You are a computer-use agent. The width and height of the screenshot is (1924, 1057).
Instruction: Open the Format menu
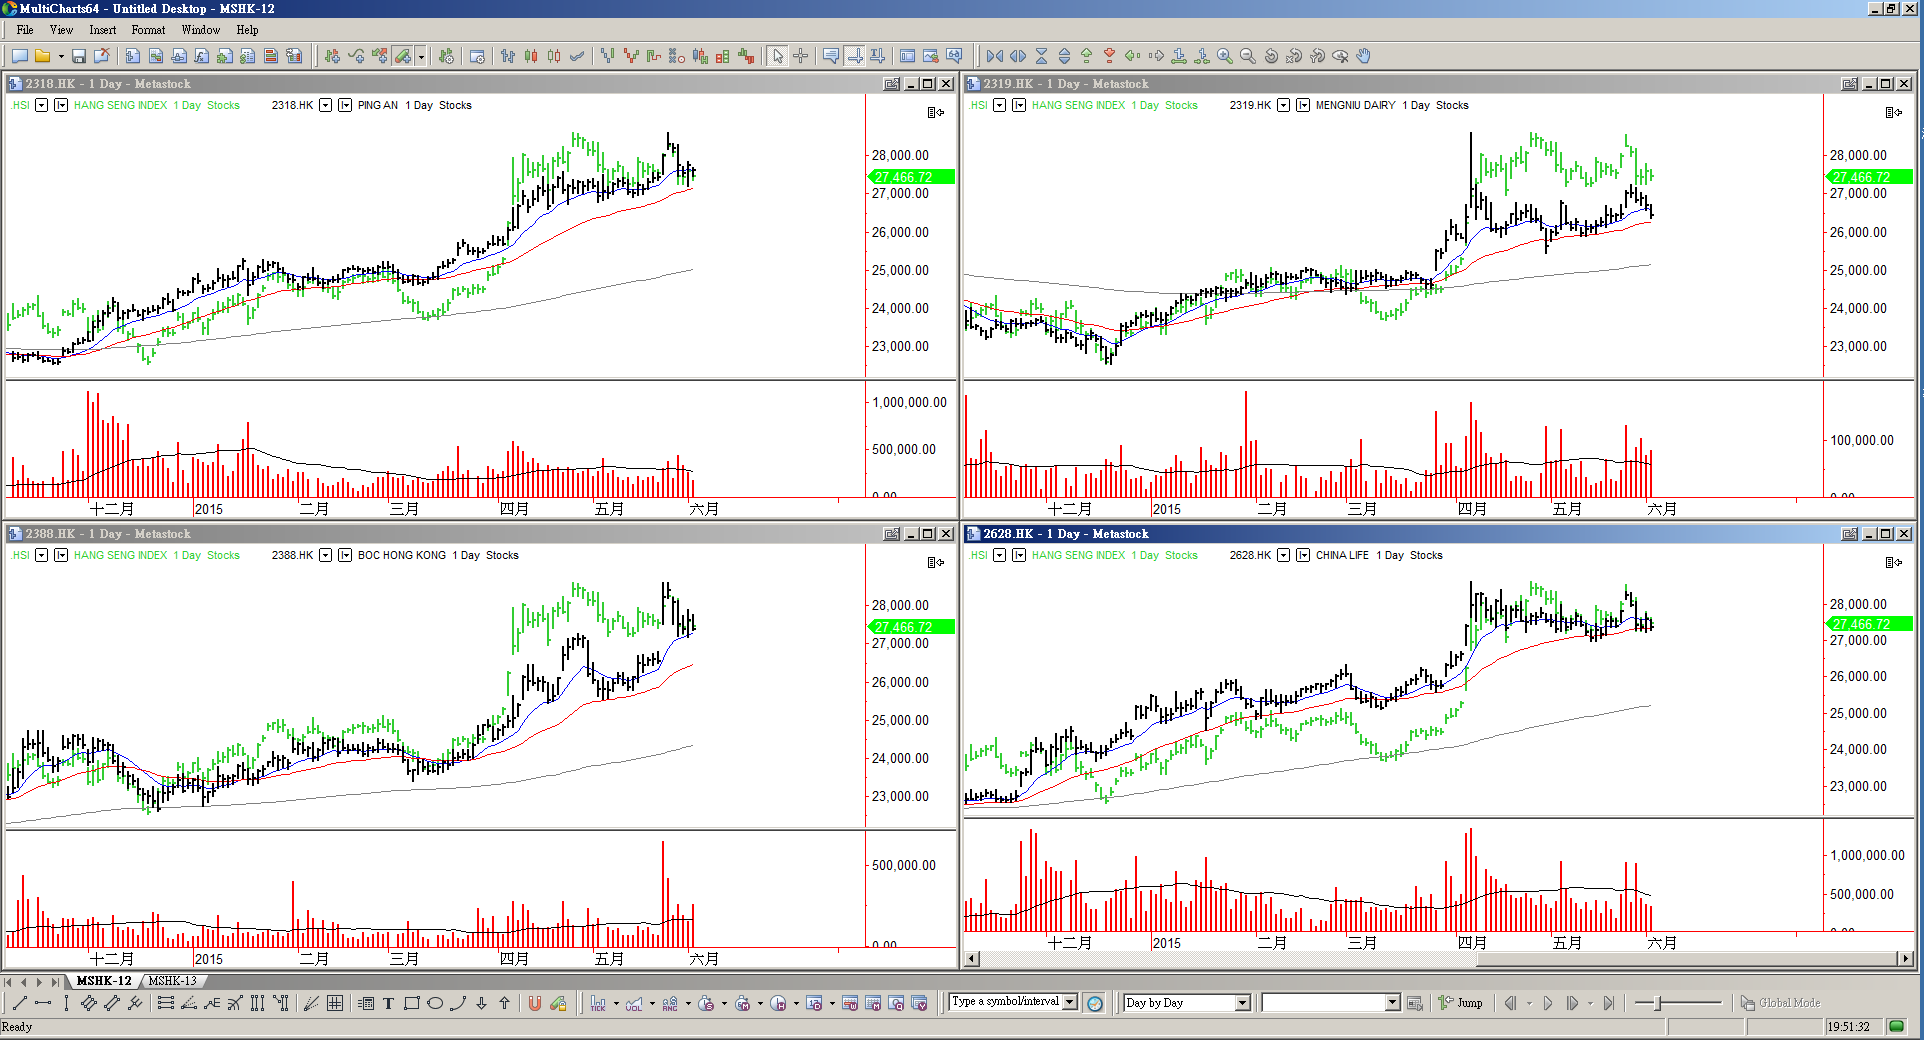tap(148, 30)
